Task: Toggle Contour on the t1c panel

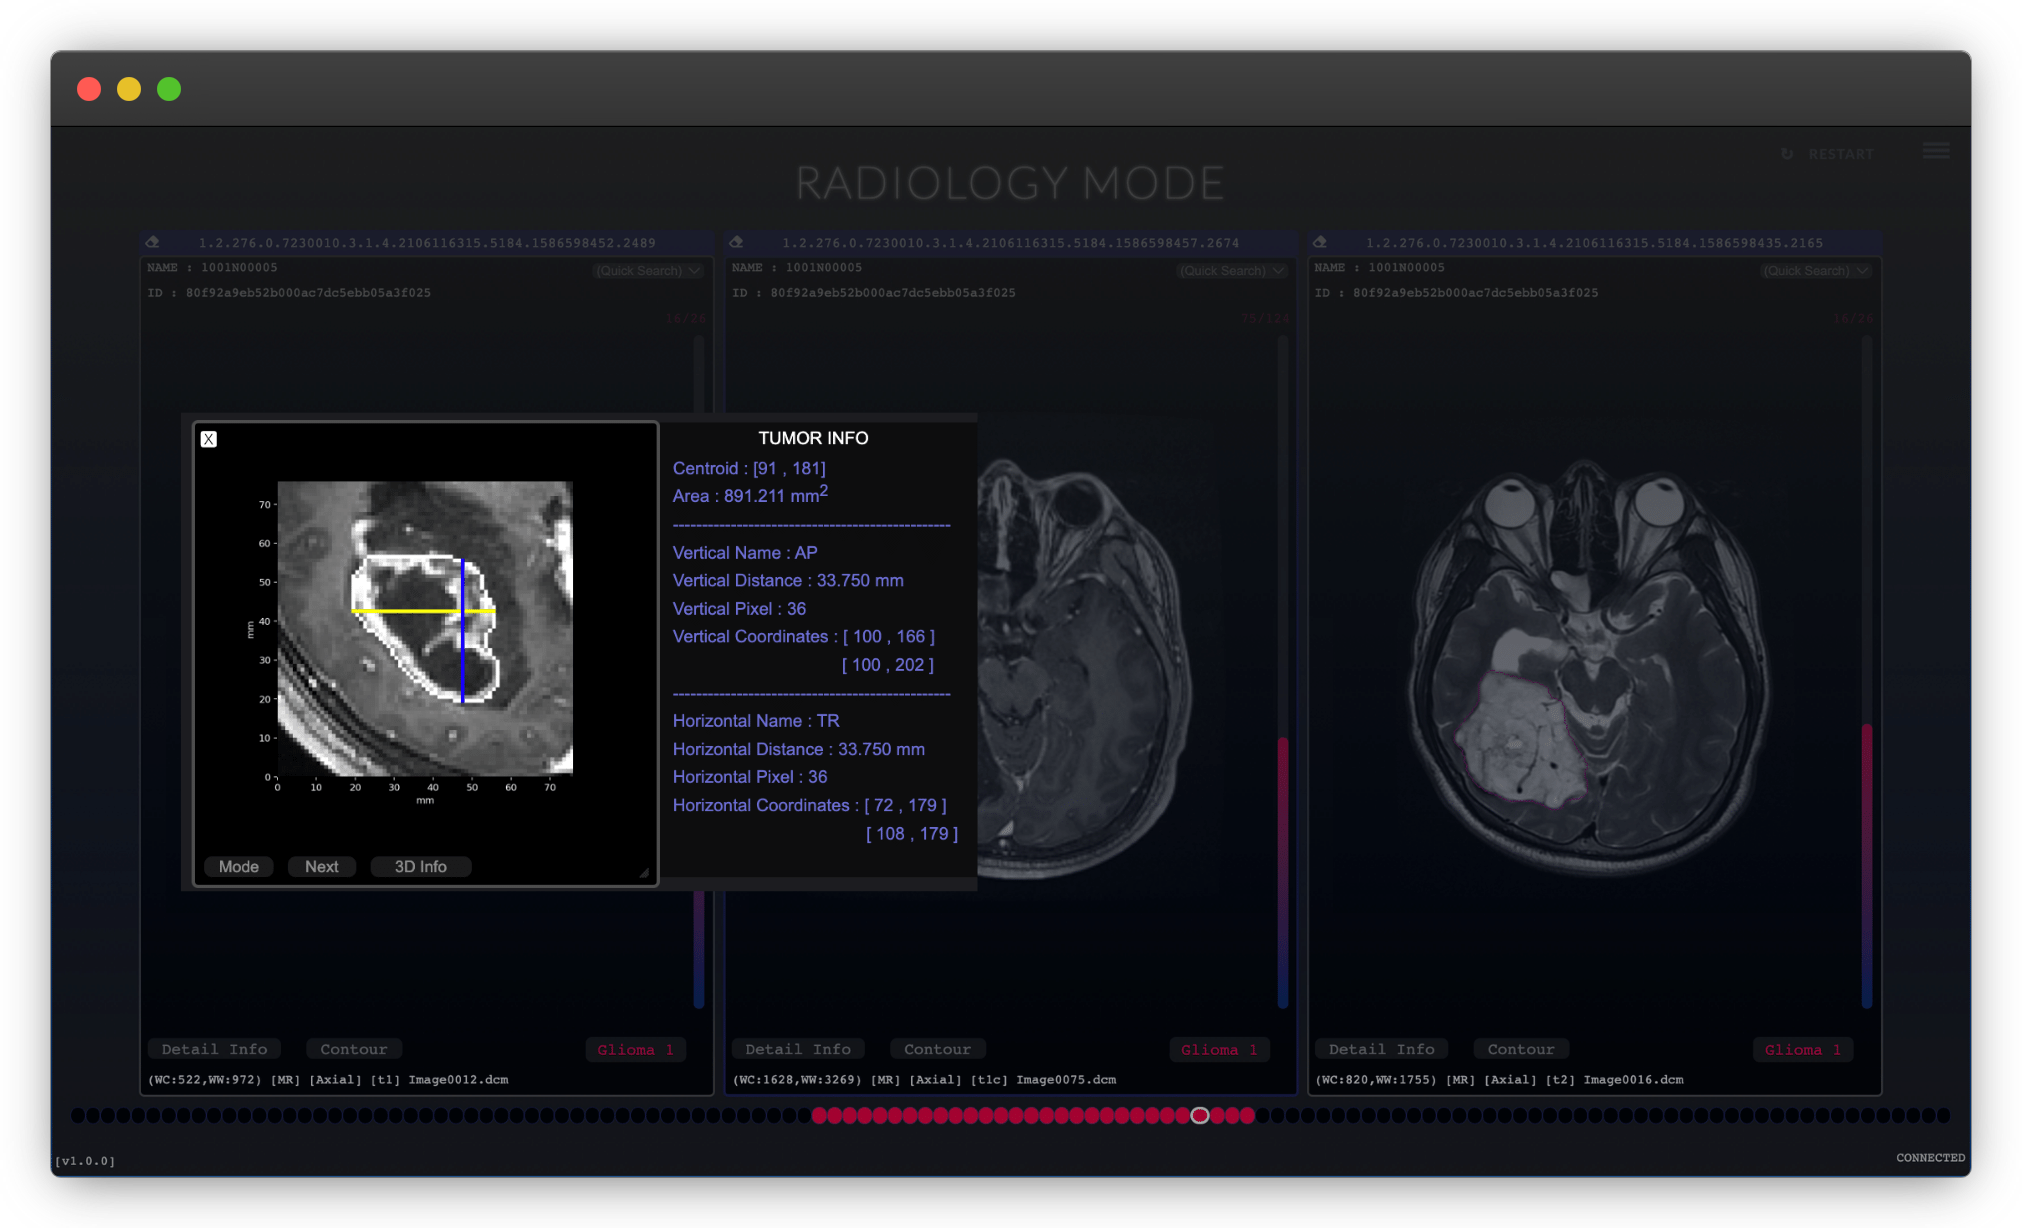Action: [937, 1049]
